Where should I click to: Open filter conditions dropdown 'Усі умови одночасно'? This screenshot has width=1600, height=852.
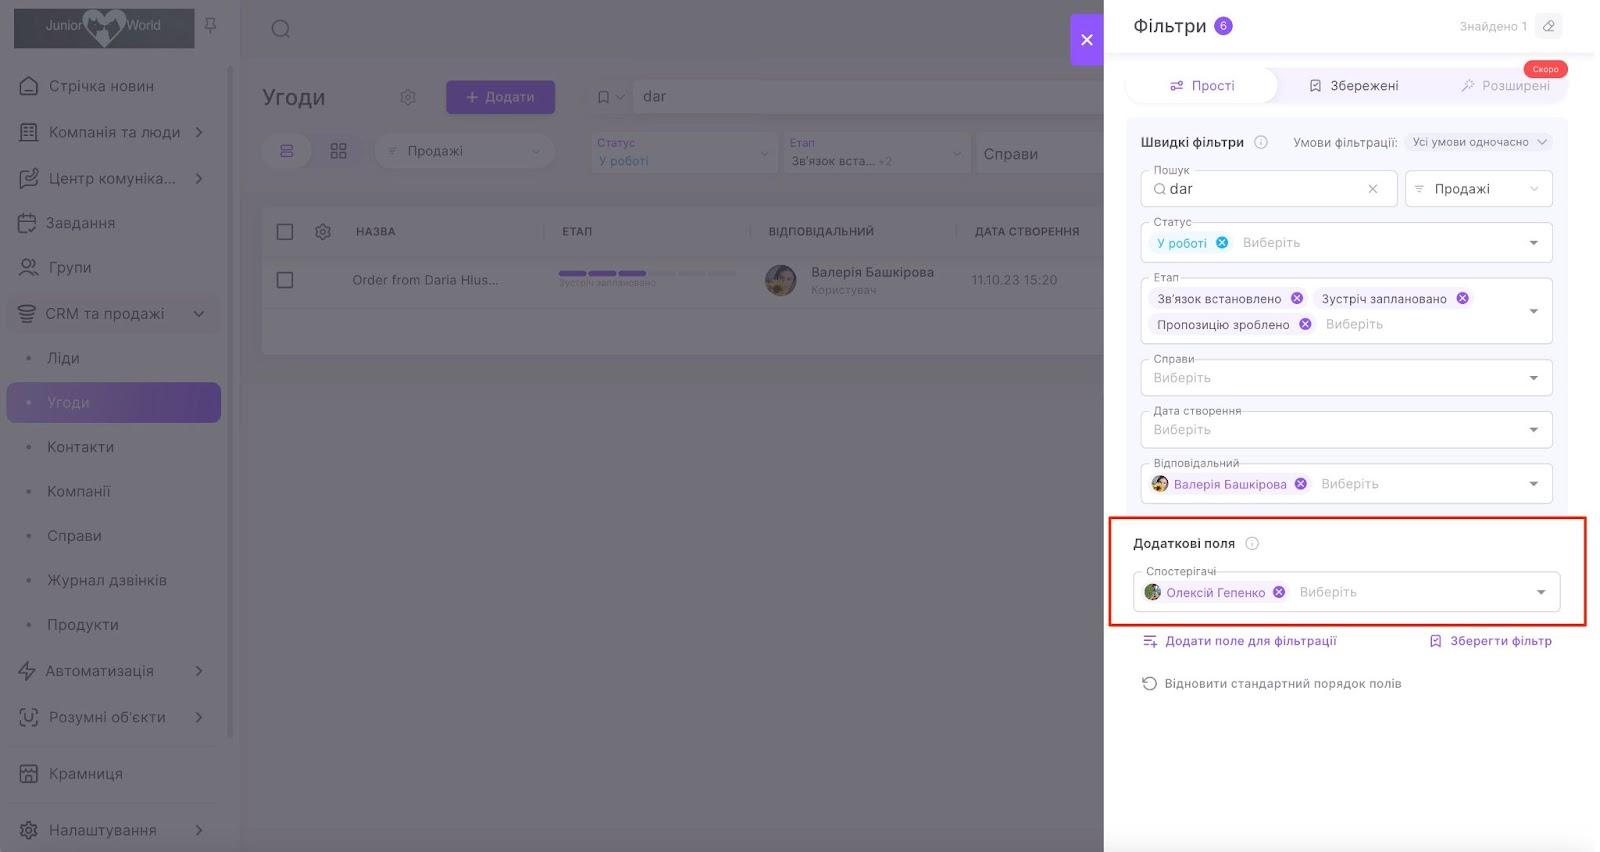pos(1479,142)
